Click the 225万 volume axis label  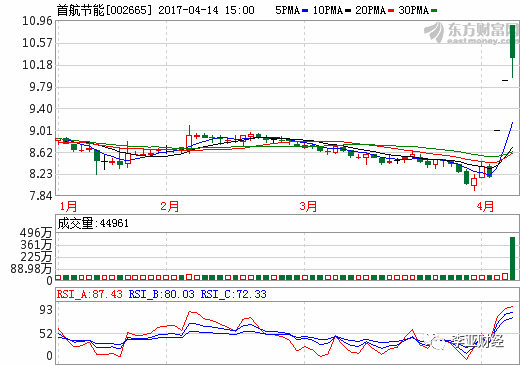(36, 257)
